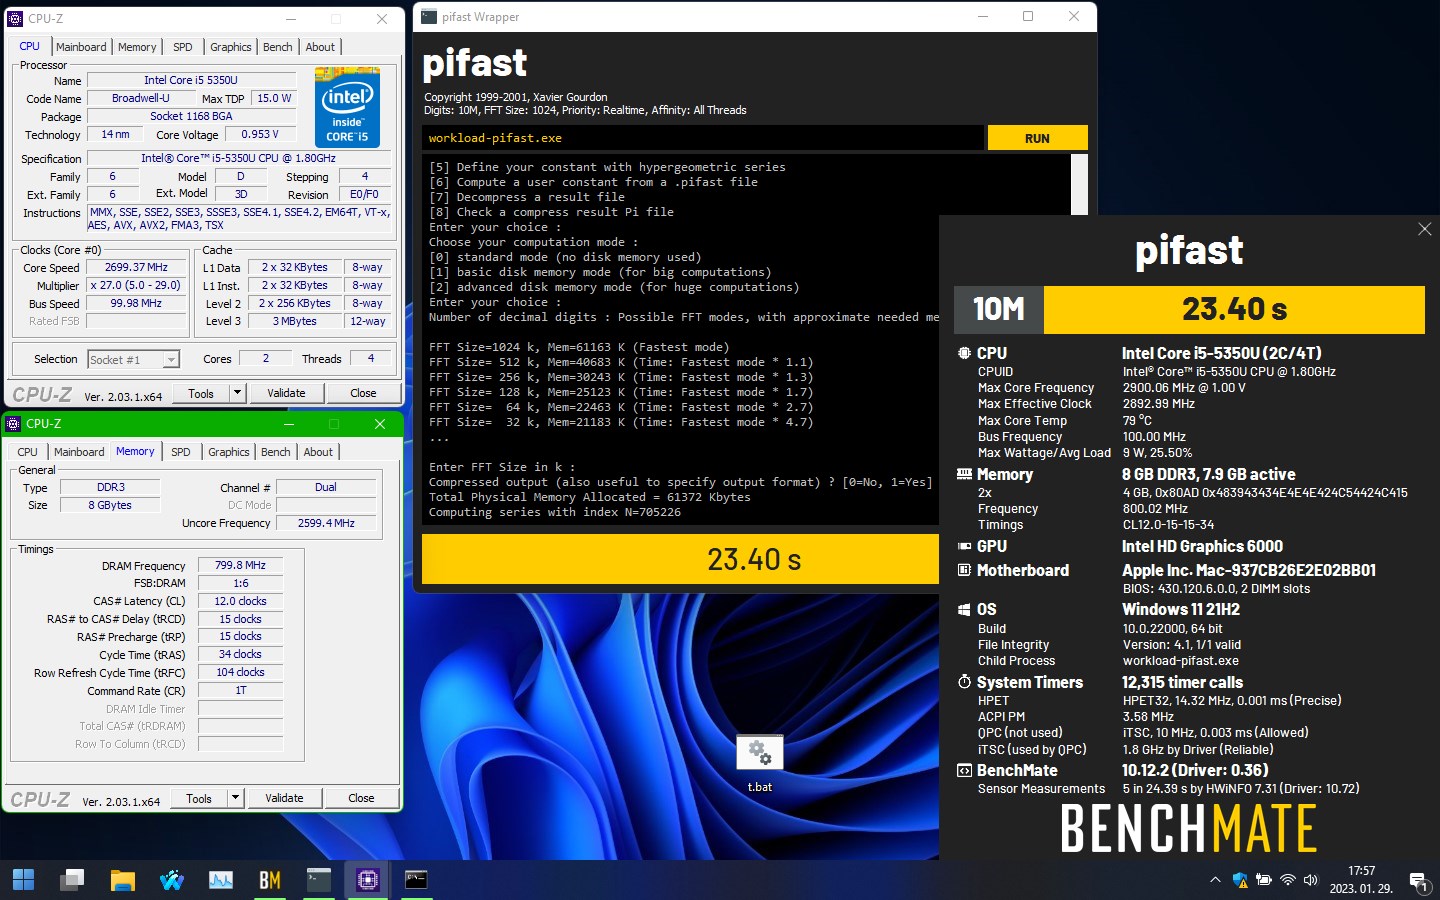Open the notification center icon
This screenshot has height=900, width=1440.
(1418, 881)
